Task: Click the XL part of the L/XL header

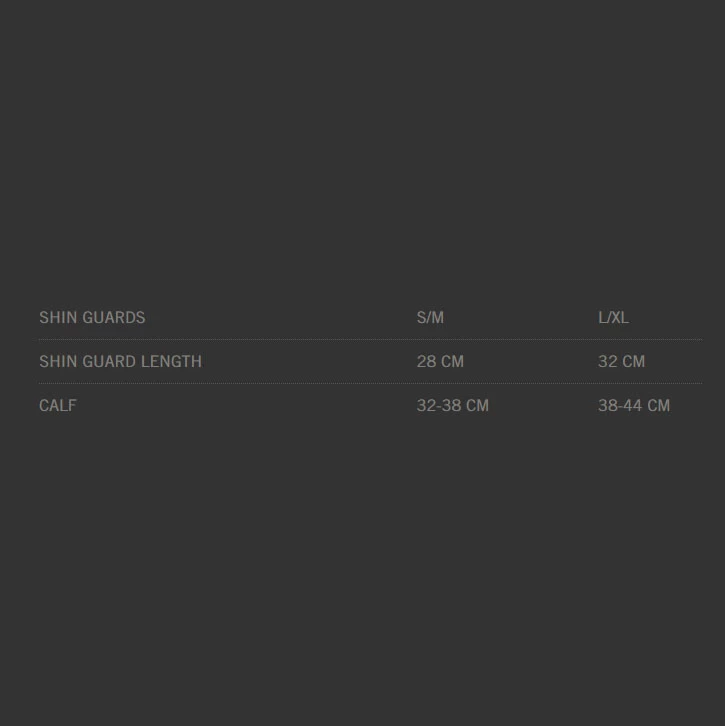Action: tap(620, 318)
